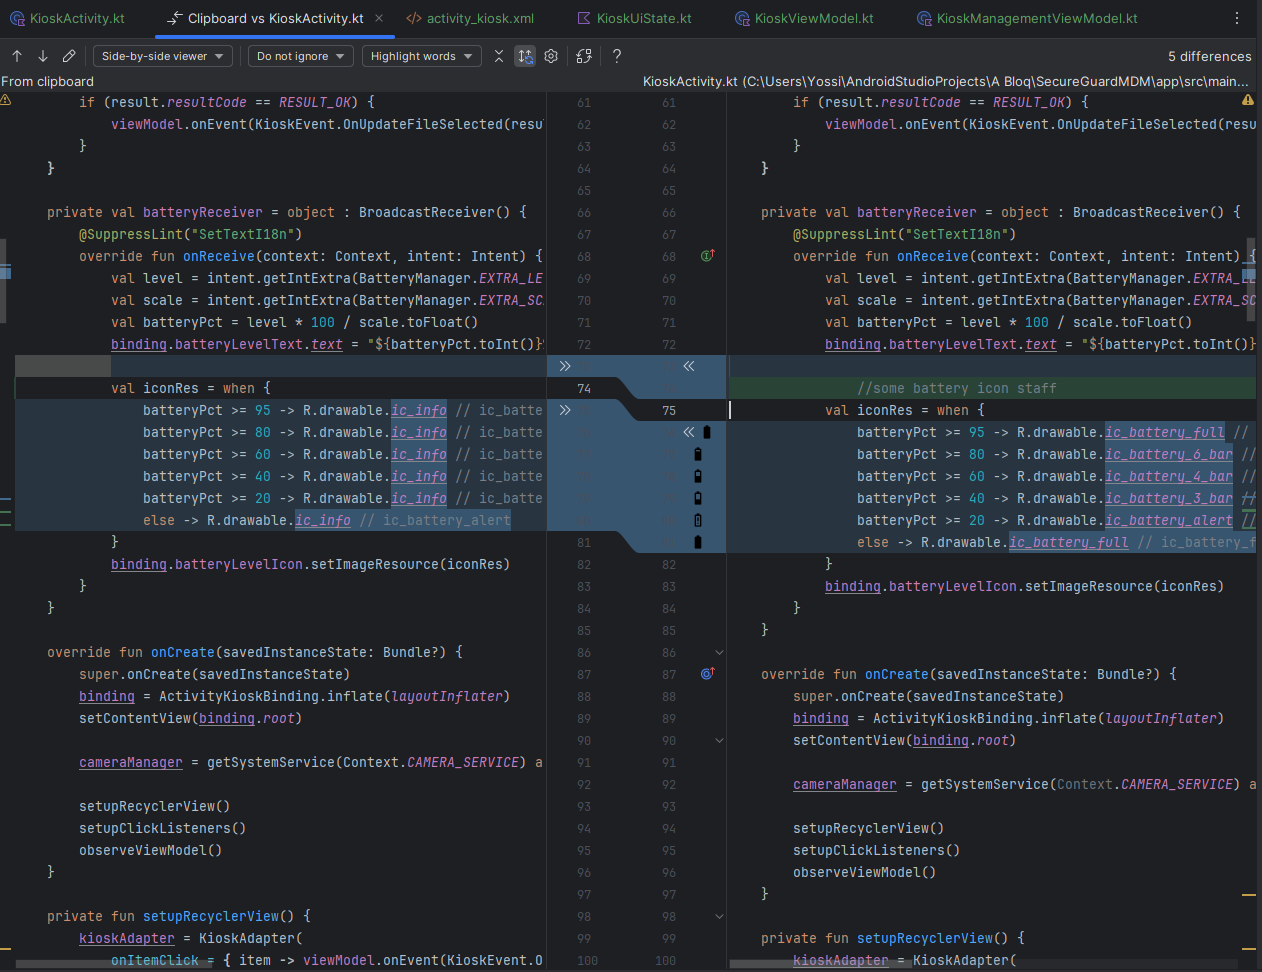Open KioskManagementViewModel.kt tab
Viewport: 1262px width, 972px height.
1027,18
